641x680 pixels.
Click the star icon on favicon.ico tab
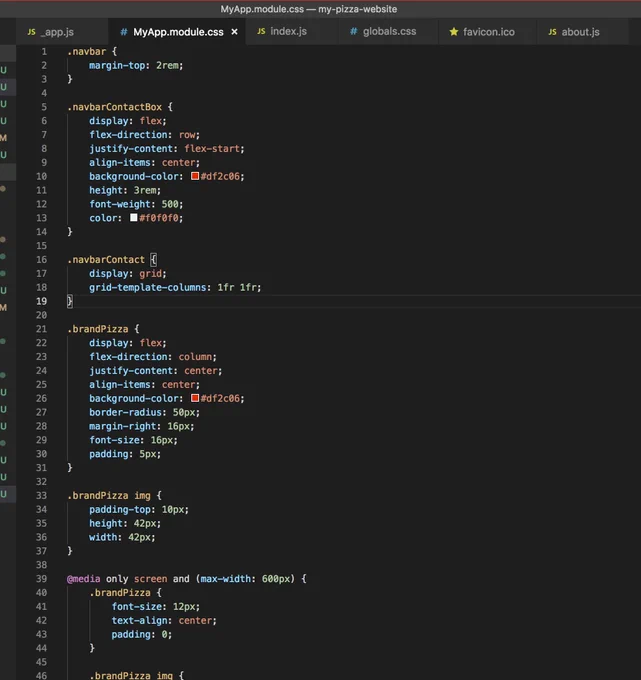point(454,32)
